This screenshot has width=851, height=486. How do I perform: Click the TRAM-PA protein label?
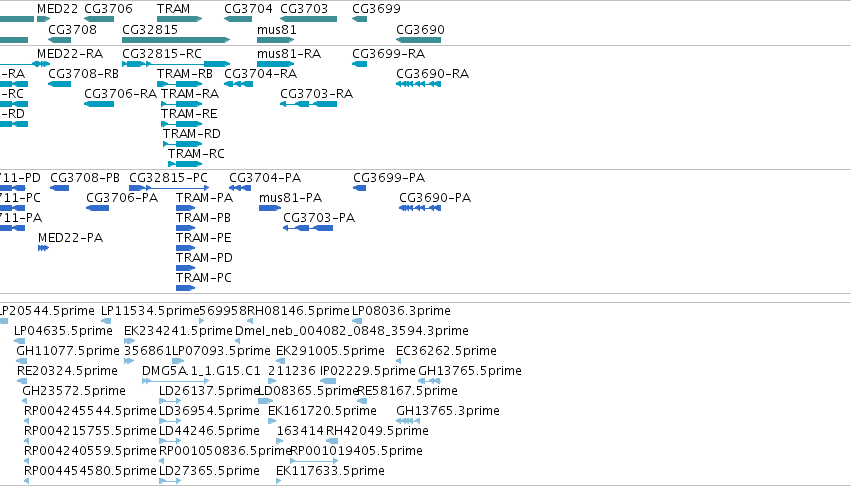205,198
